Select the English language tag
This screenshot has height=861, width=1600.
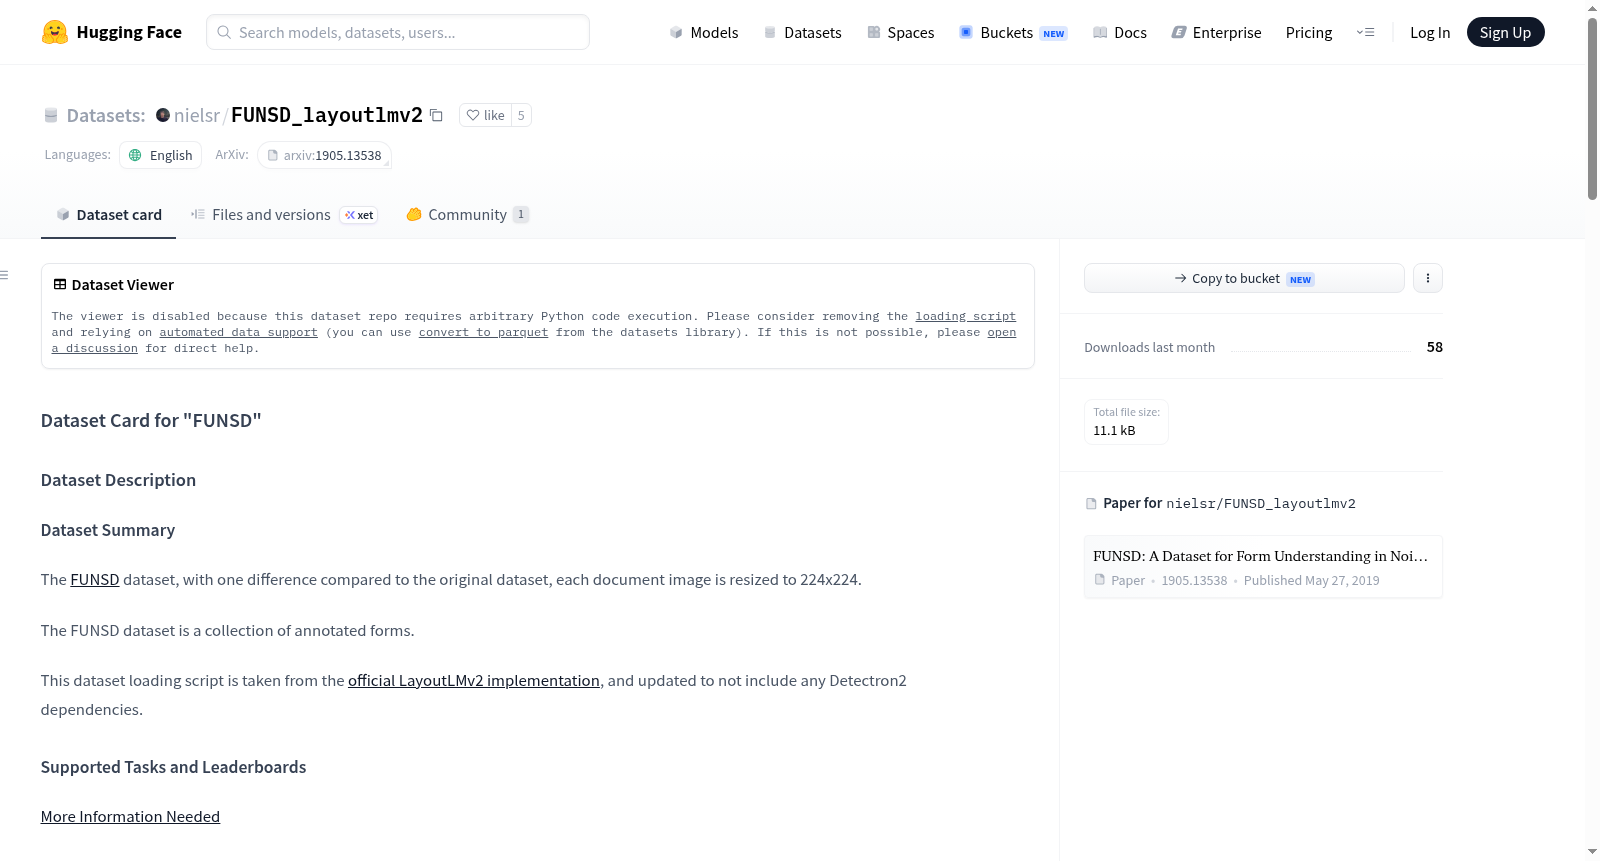pyautogui.click(x=161, y=155)
